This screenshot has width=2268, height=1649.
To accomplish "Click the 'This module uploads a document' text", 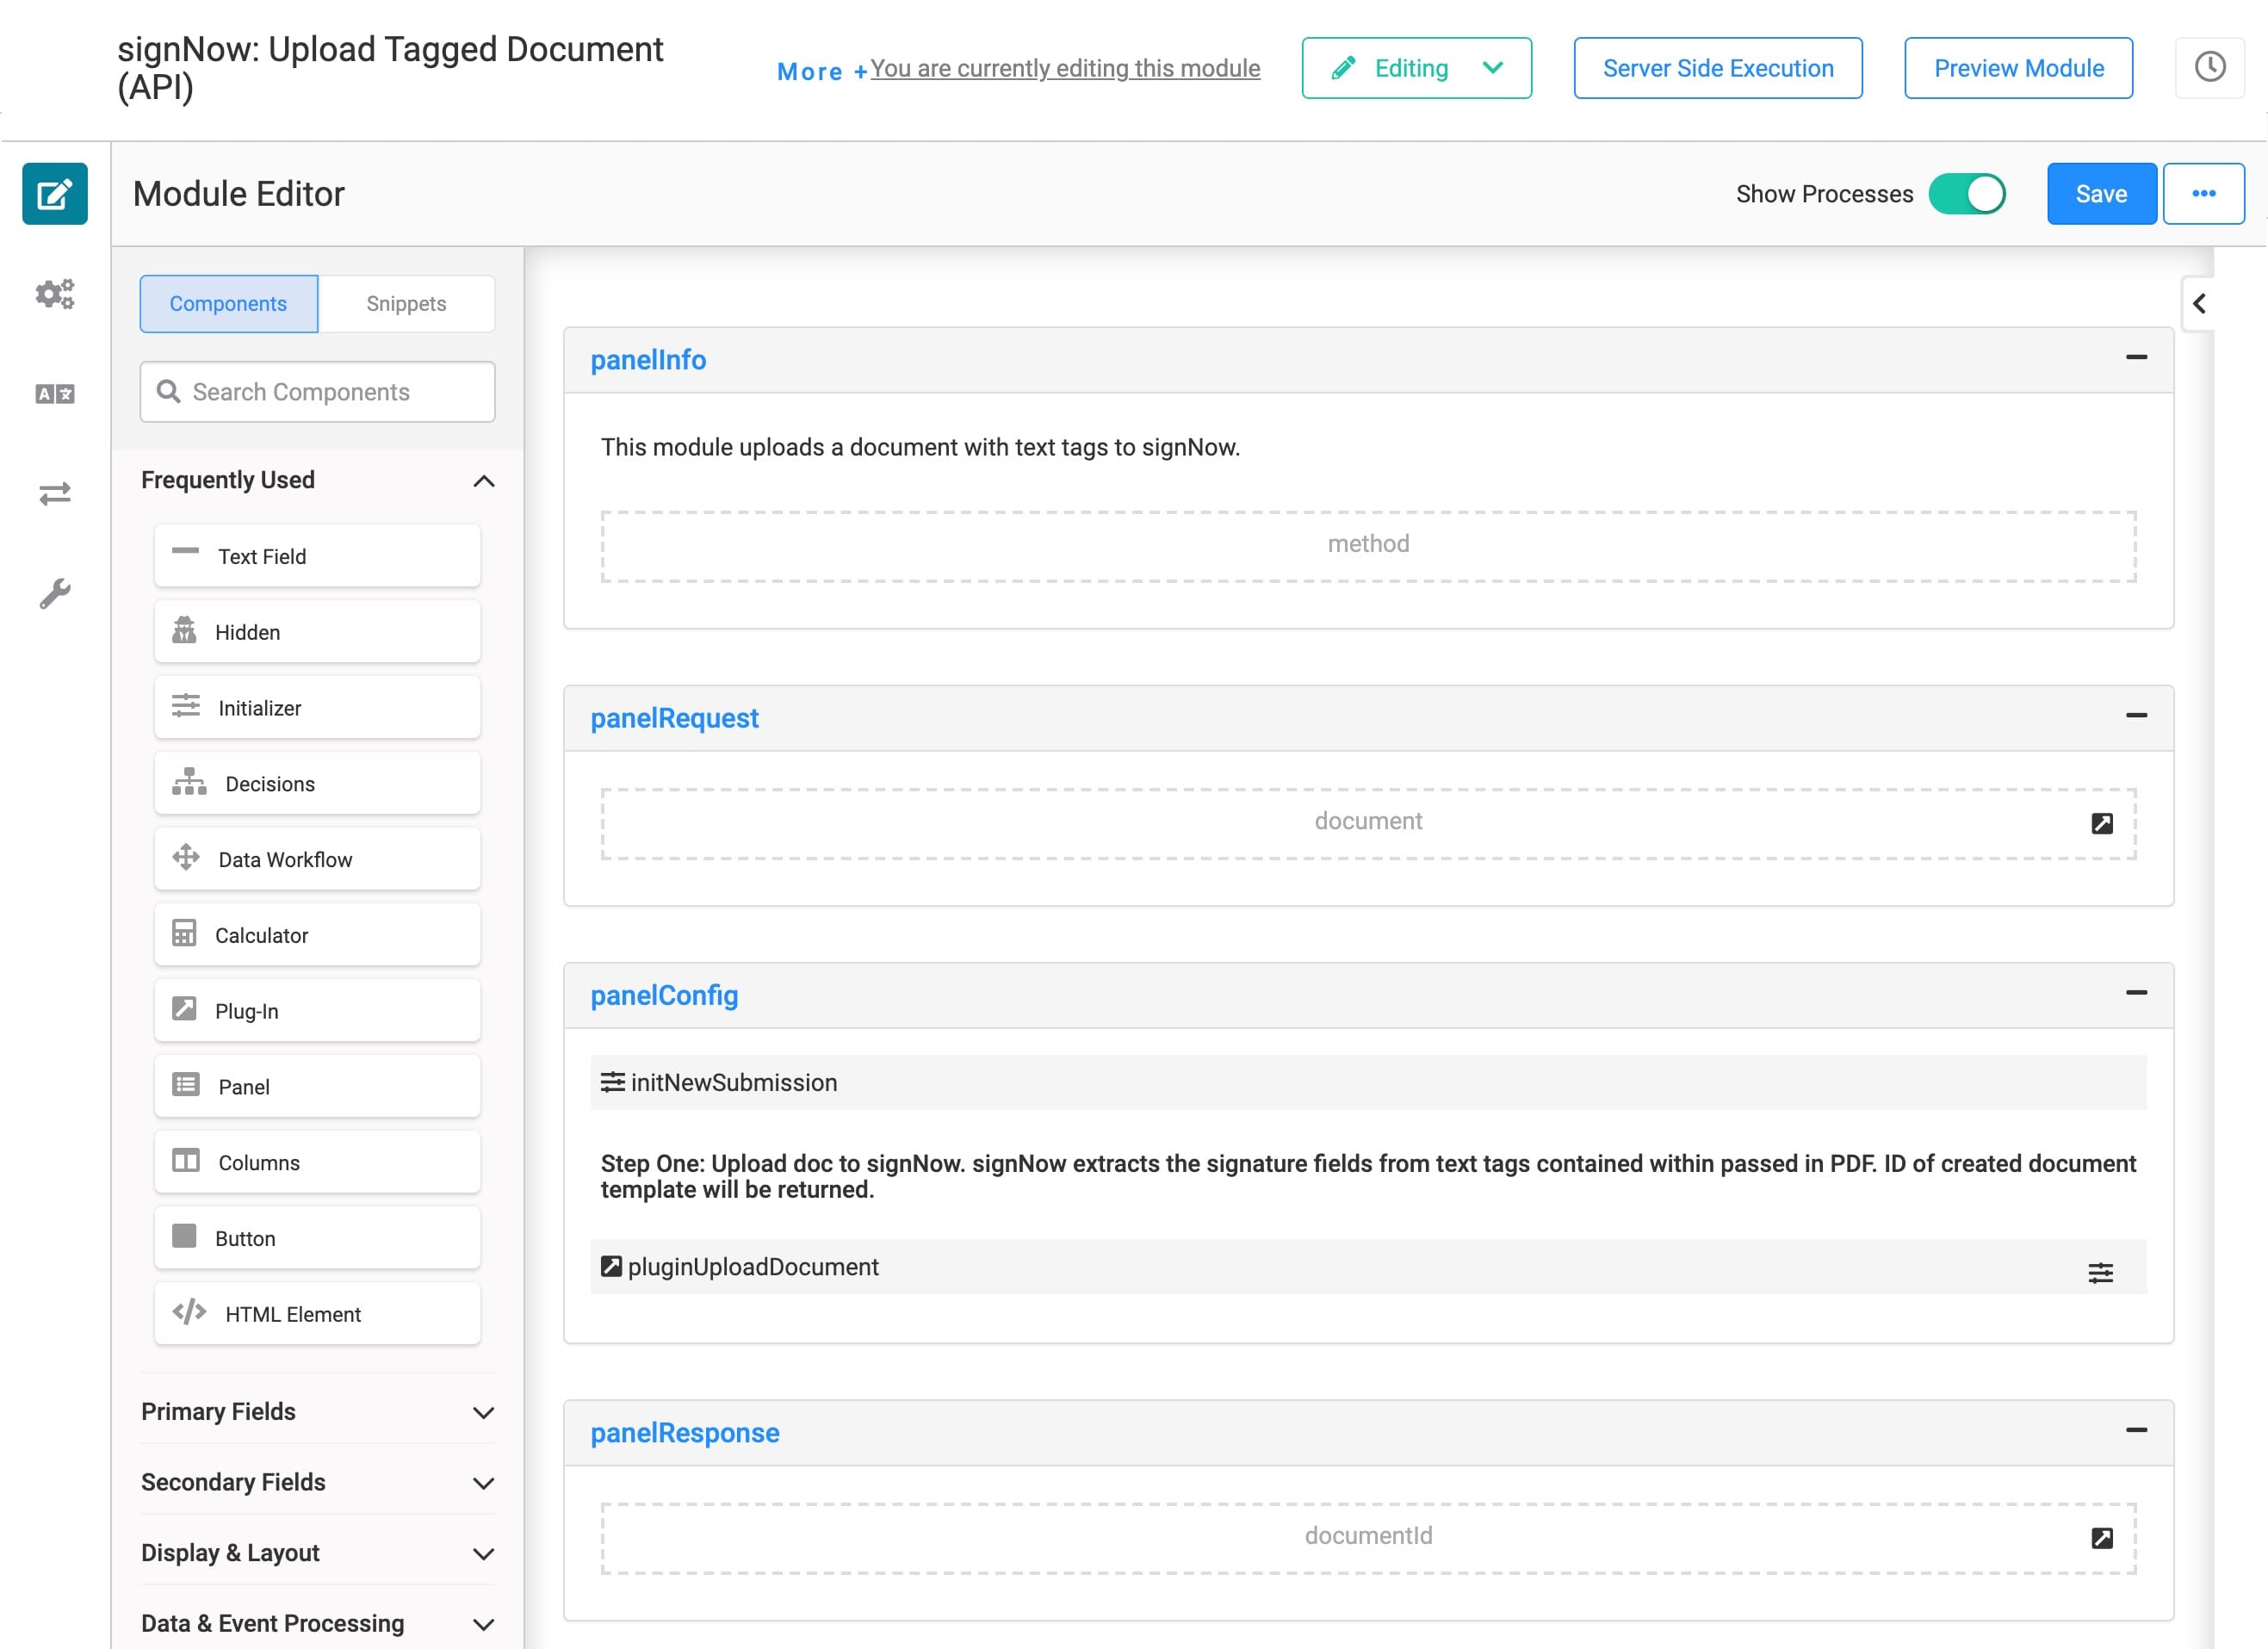I will [920, 447].
